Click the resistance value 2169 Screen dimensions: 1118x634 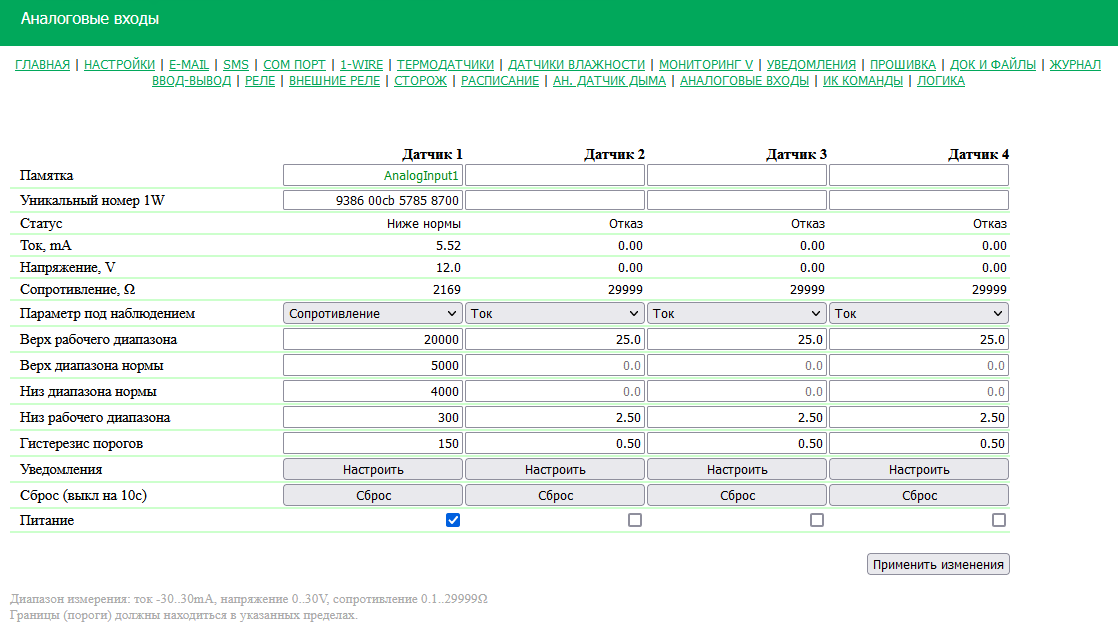(x=446, y=290)
